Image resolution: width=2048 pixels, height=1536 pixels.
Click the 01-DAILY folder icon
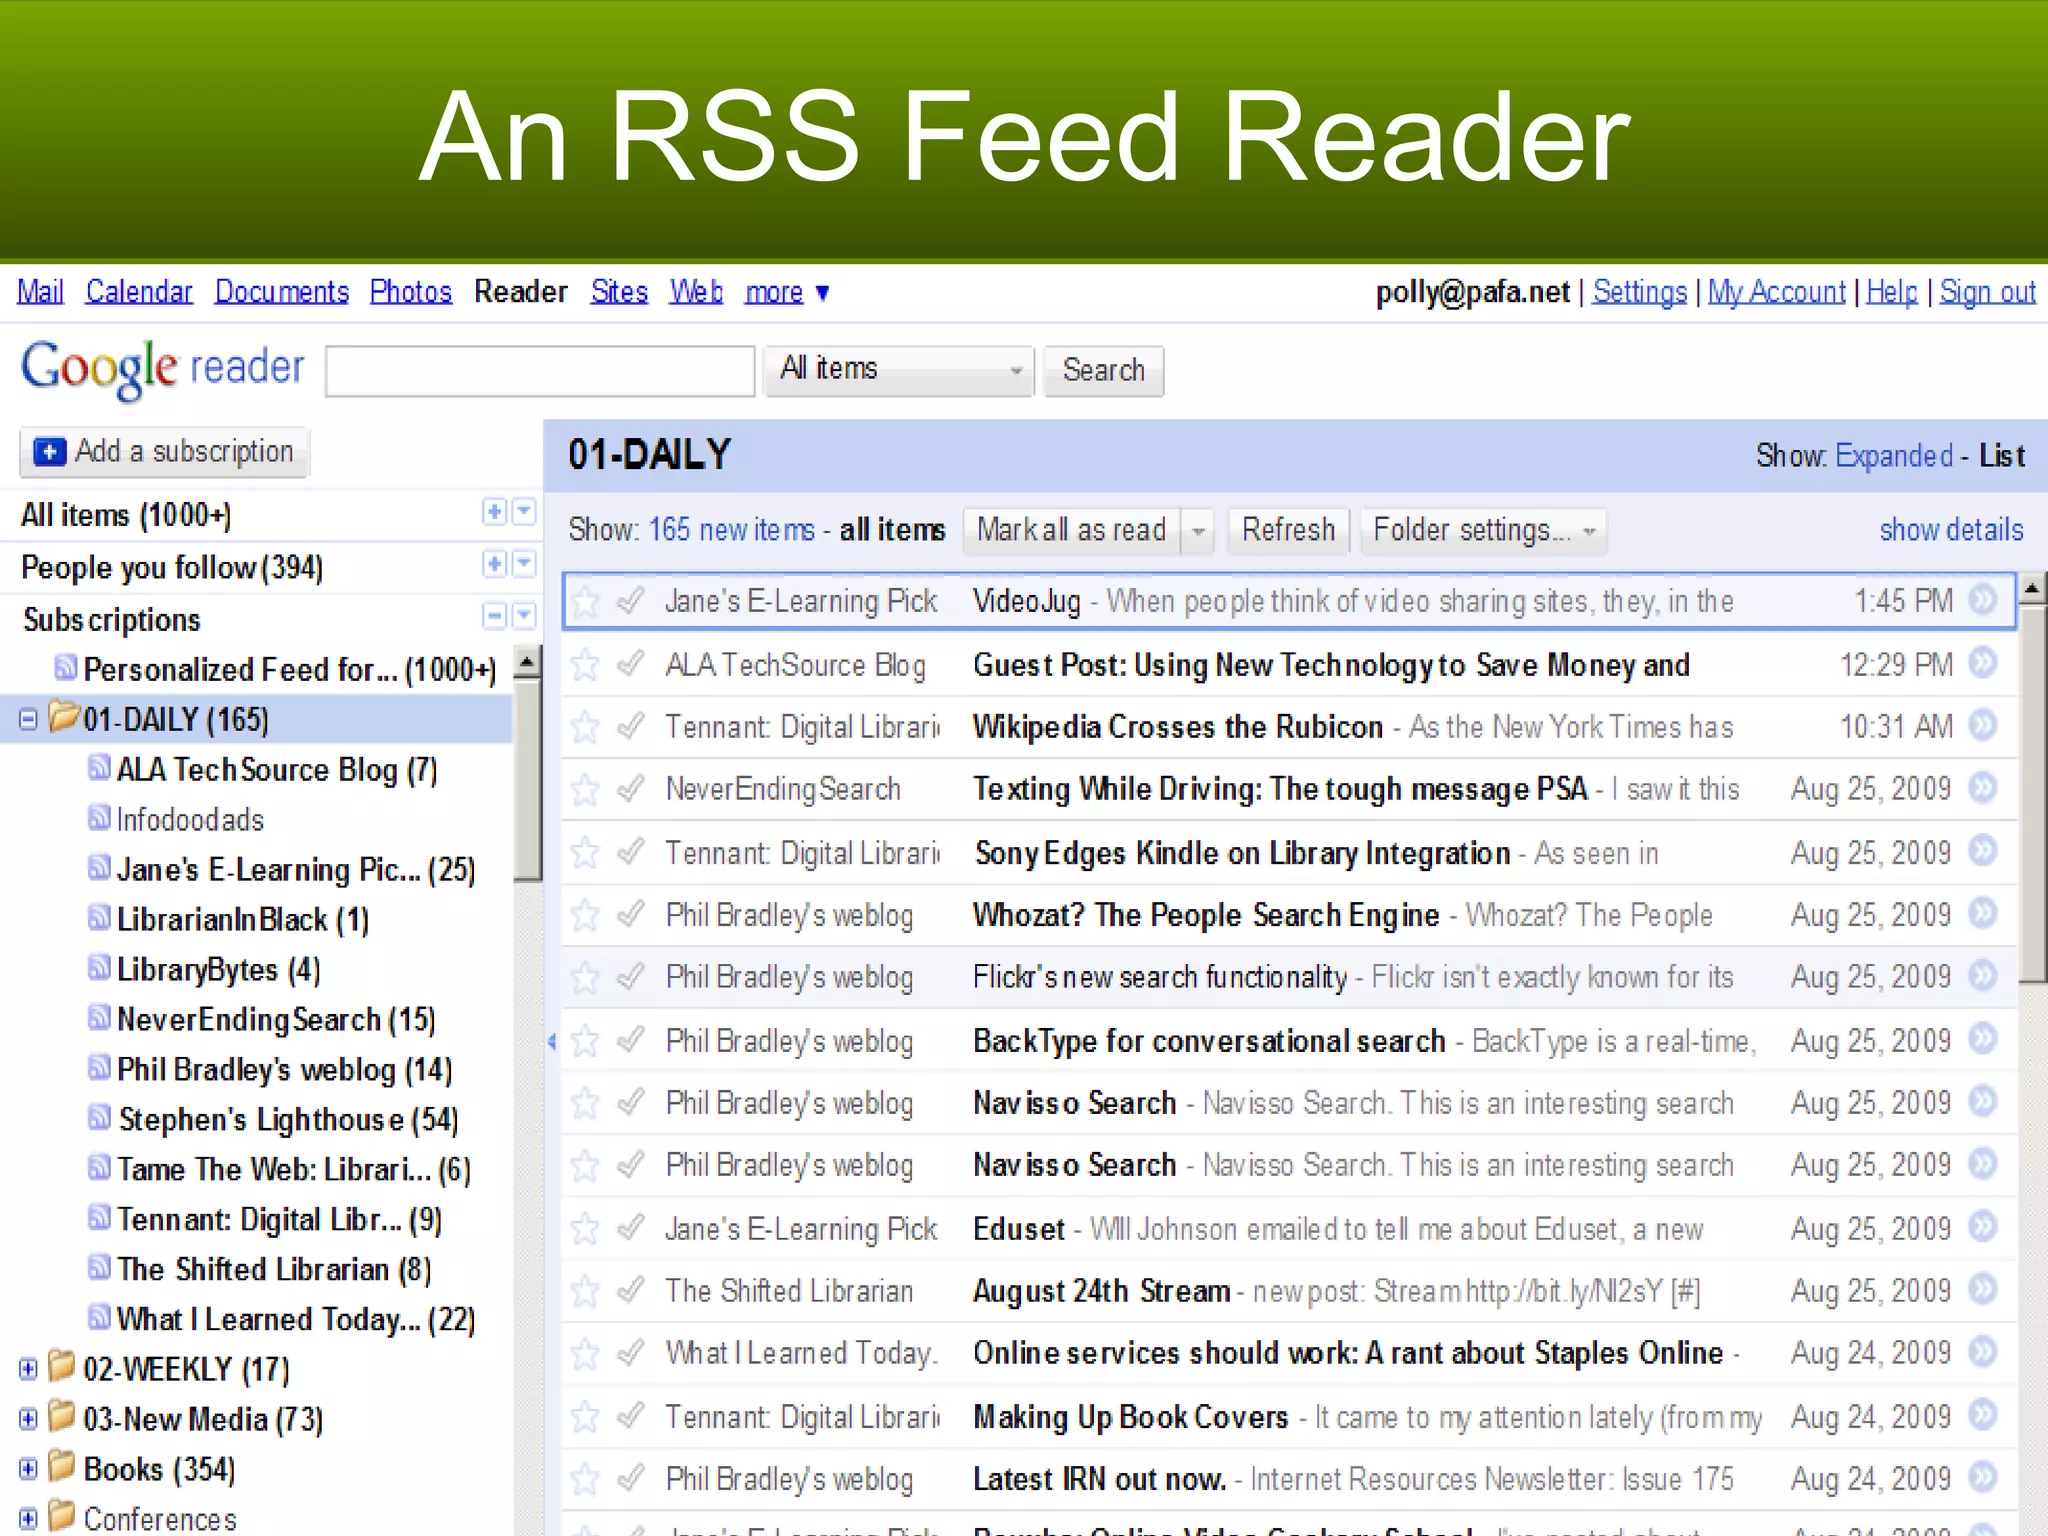click(x=64, y=716)
